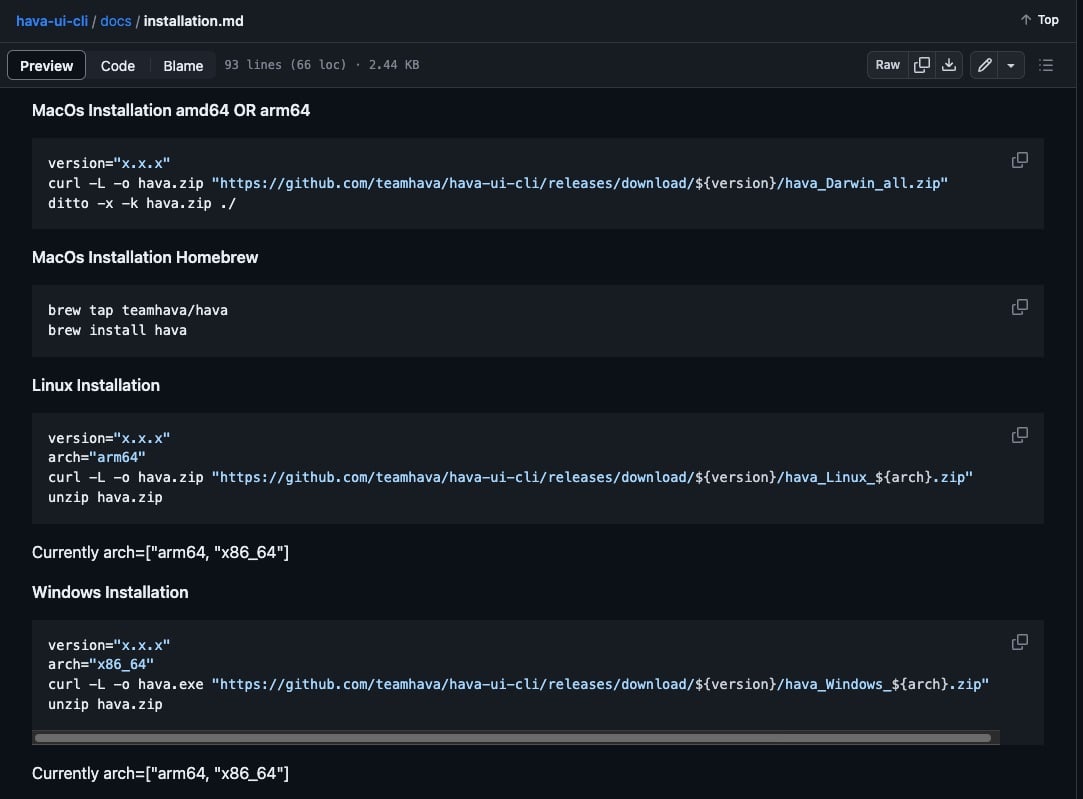
Task: Click unzip hava.zip in the Linux block
Action: click(105, 497)
